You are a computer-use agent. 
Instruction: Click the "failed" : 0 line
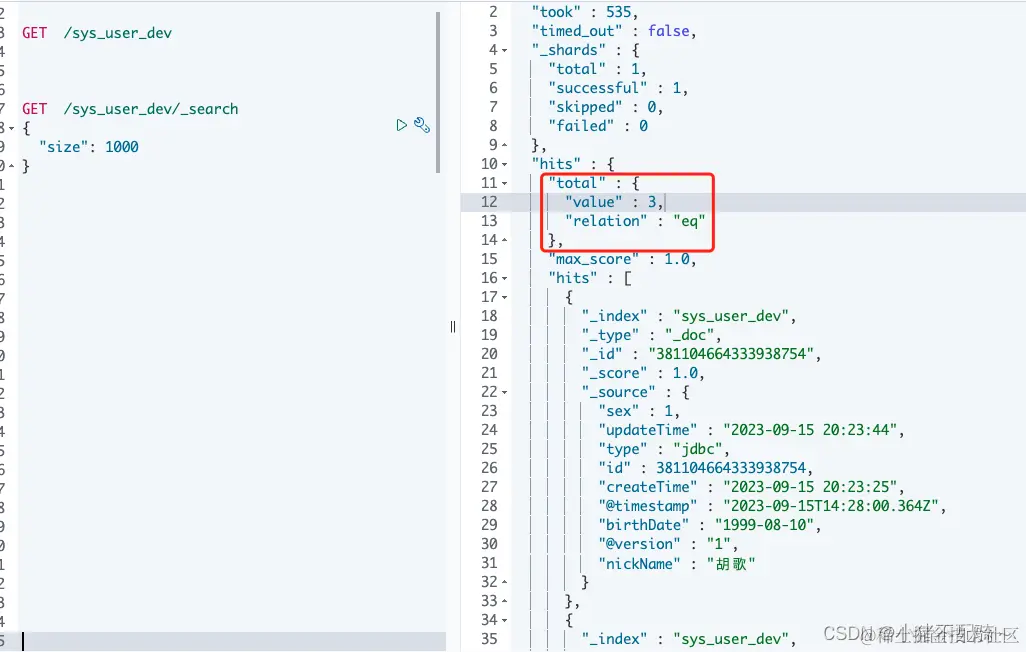click(x=598, y=126)
